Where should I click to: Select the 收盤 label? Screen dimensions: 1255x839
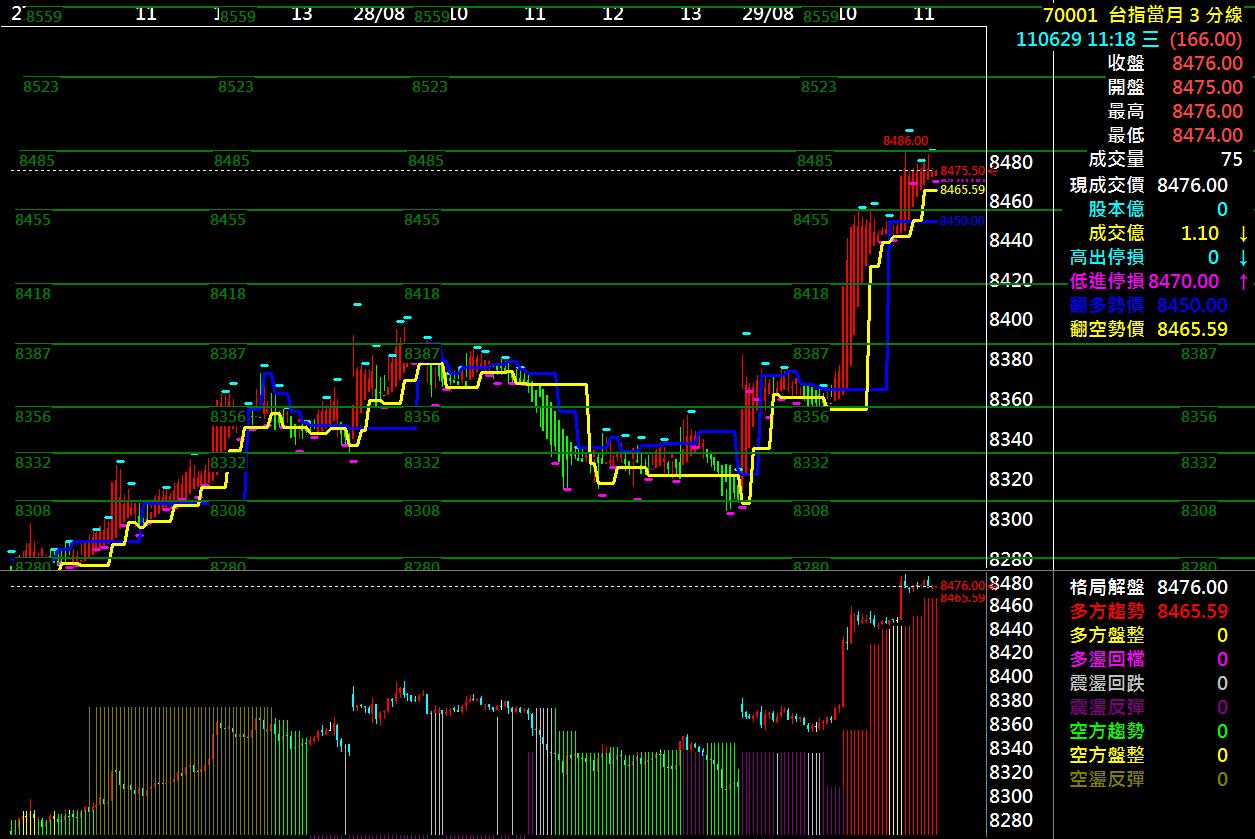pos(1126,63)
